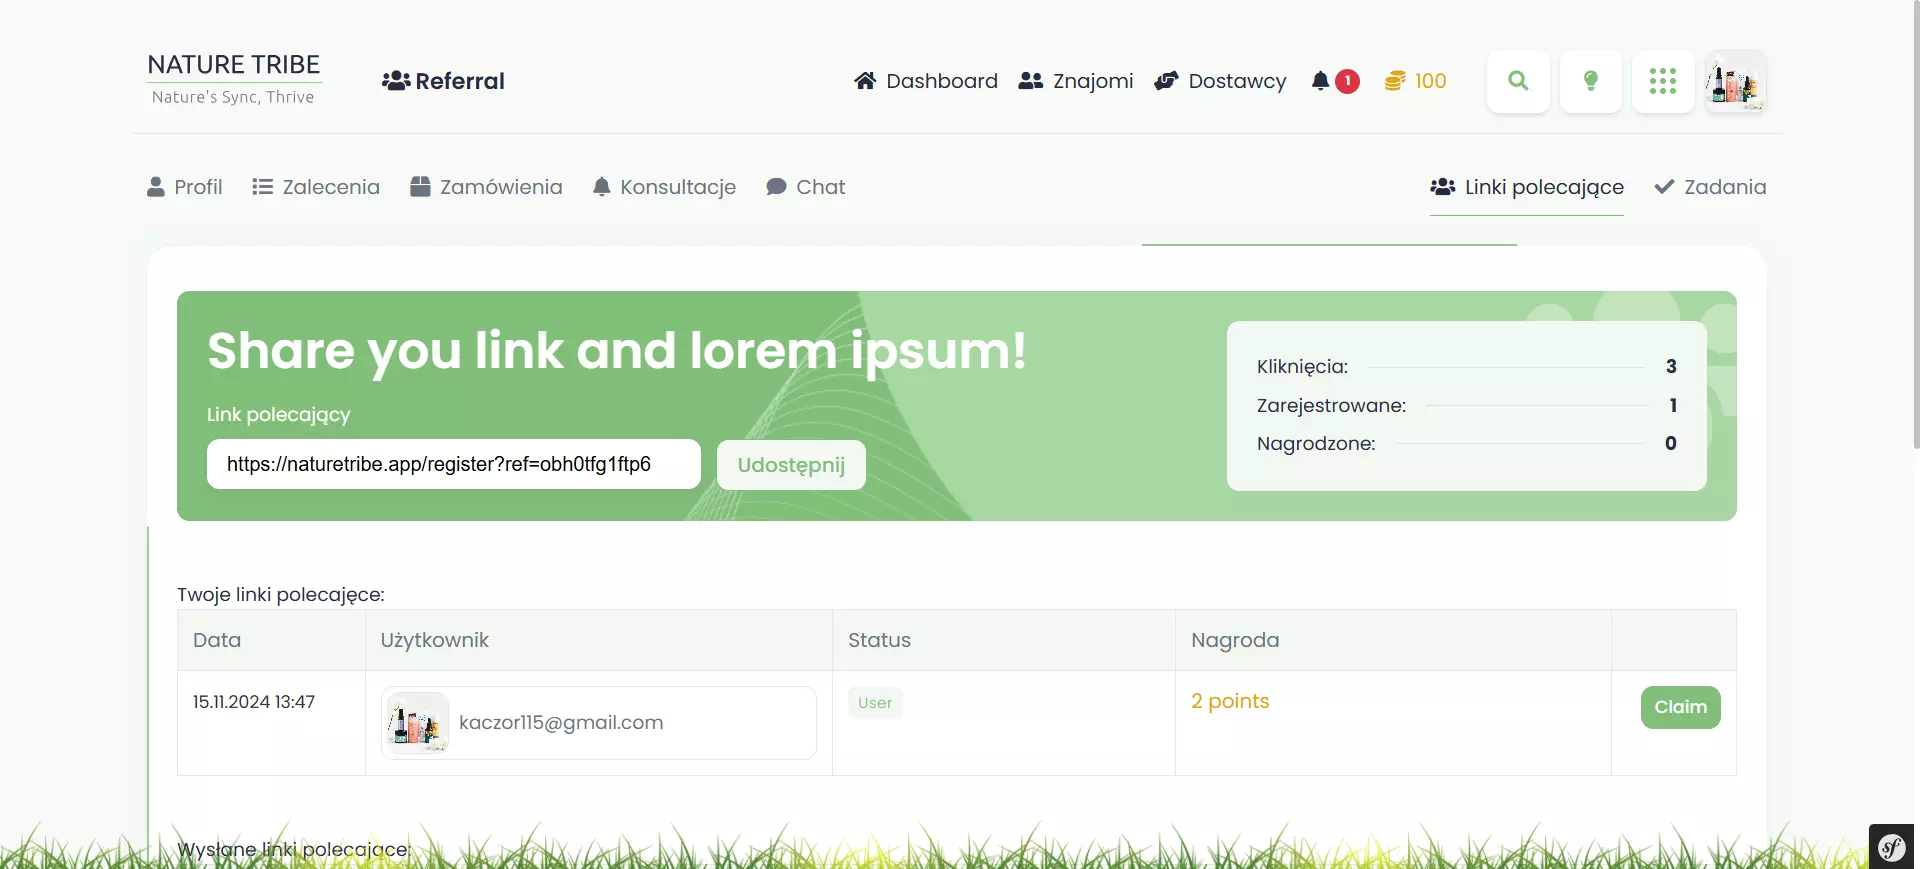Click the Twoje linki polecające heading
1920x869 pixels.
281,594
